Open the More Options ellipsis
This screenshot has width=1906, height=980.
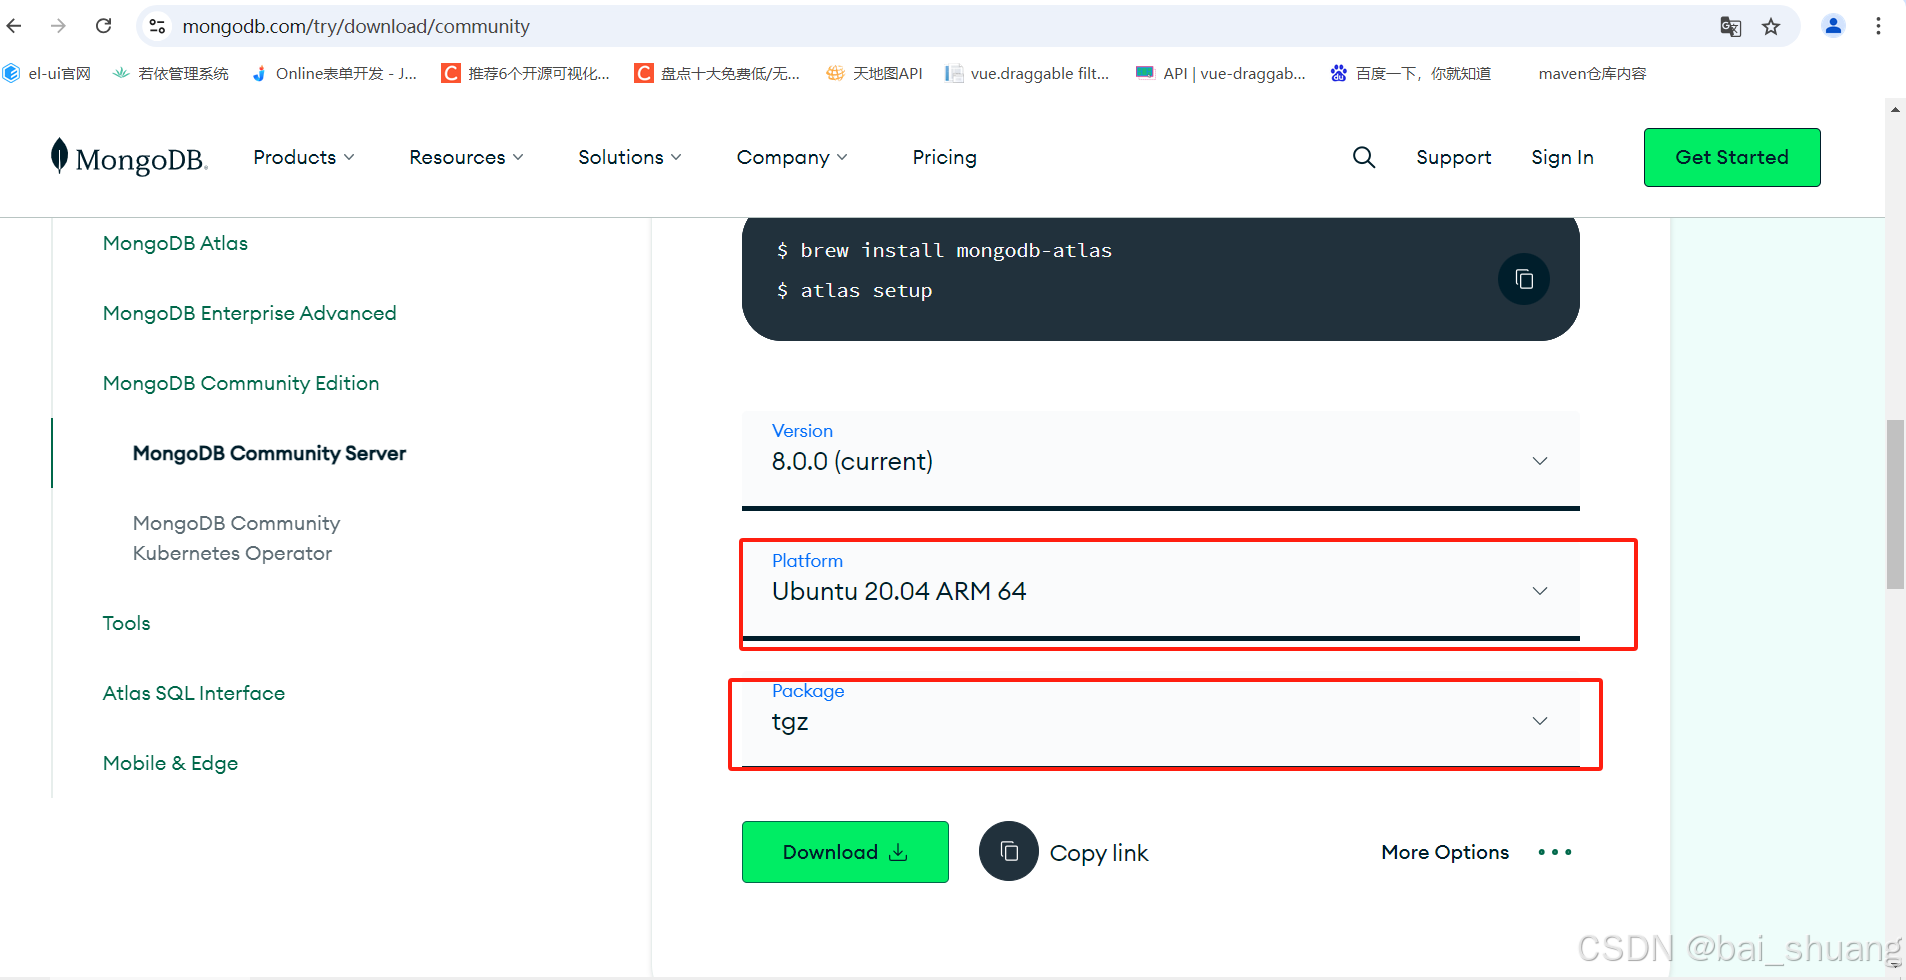click(x=1555, y=852)
